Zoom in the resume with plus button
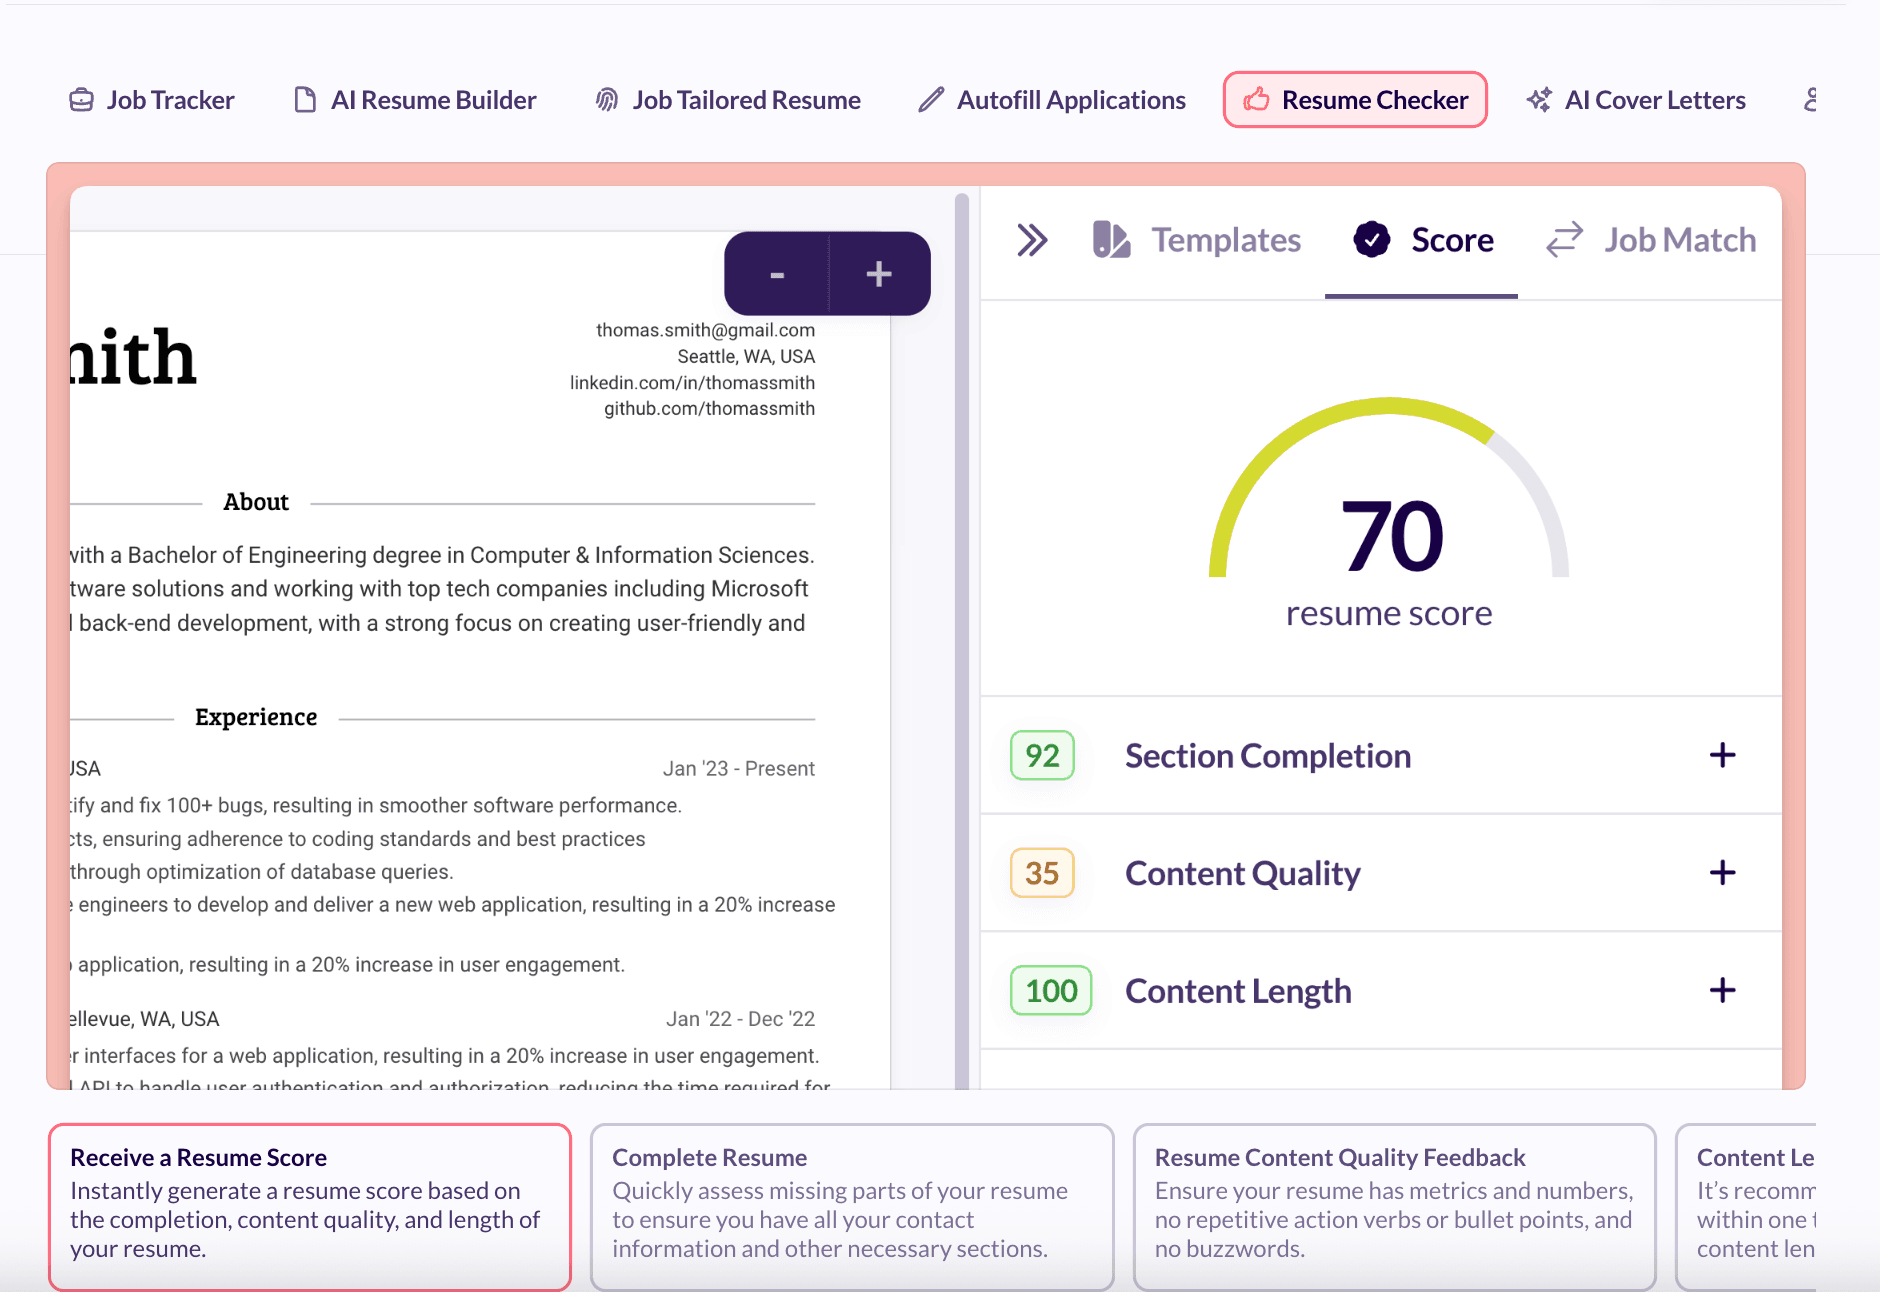The image size is (1880, 1292). pyautogui.click(x=879, y=274)
